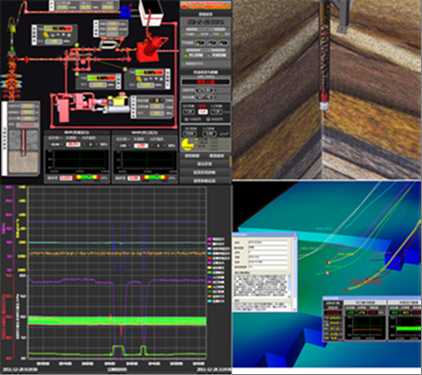Click the bottom button in the right control panel

click(x=205, y=180)
